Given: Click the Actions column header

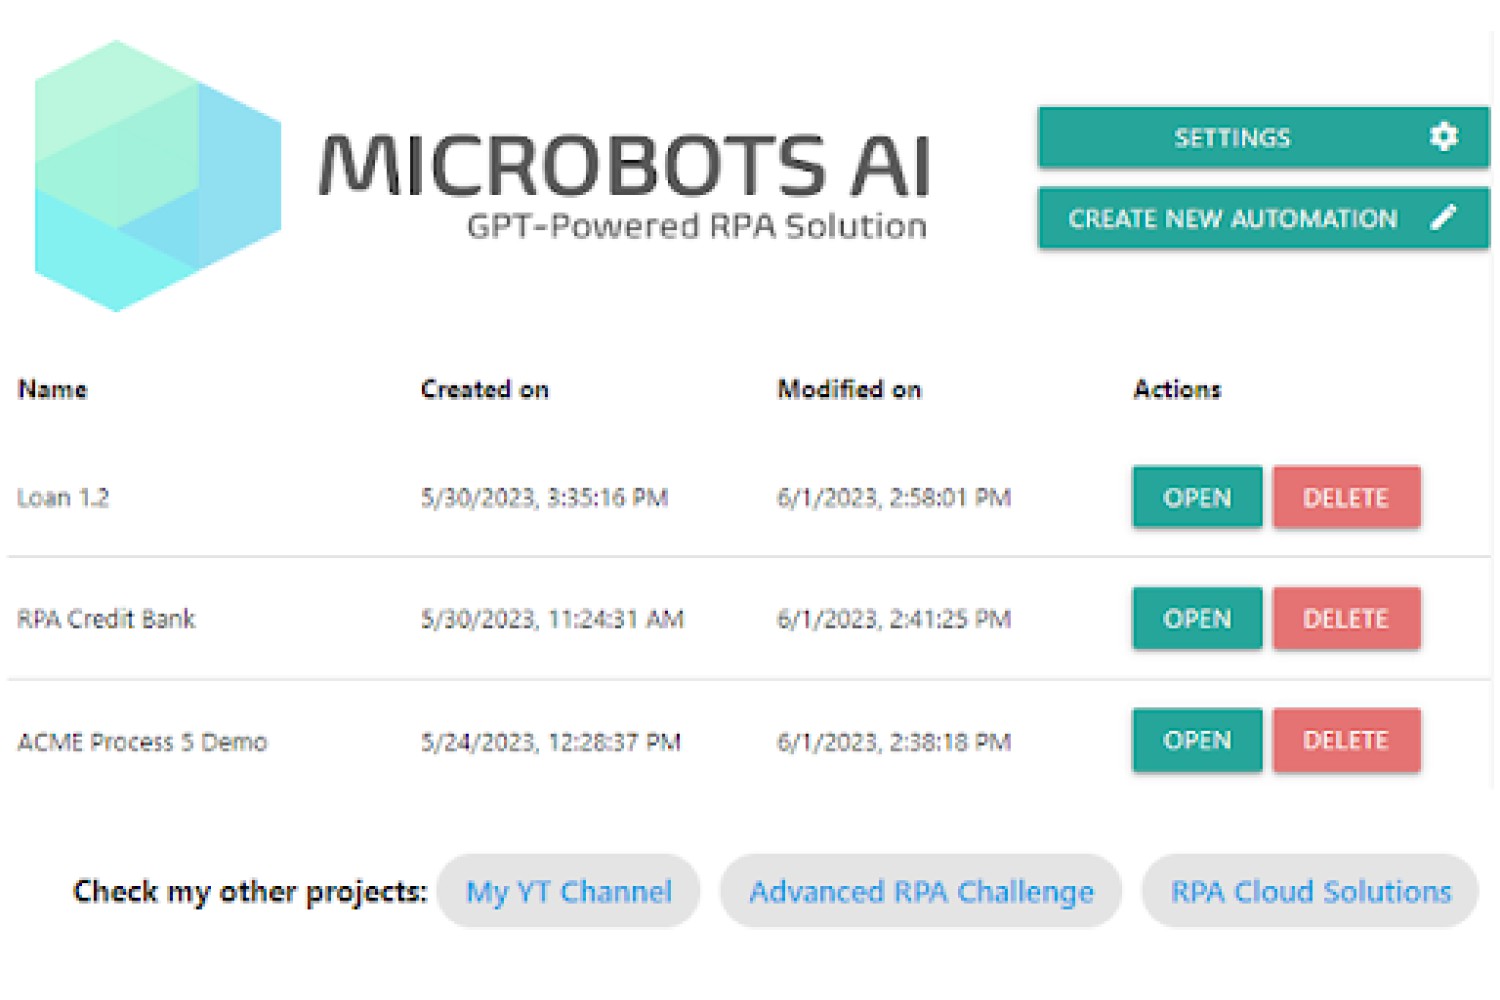Looking at the screenshot, I should pyautogui.click(x=1177, y=389).
